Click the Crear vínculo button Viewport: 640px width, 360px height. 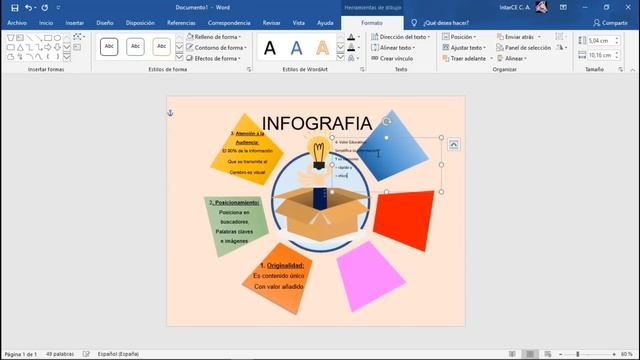tap(392, 58)
